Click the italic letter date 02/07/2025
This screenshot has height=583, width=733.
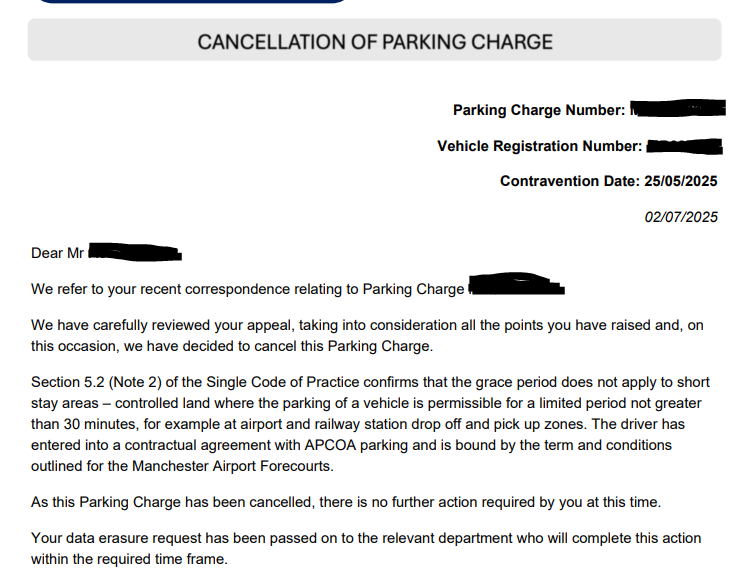(x=681, y=217)
